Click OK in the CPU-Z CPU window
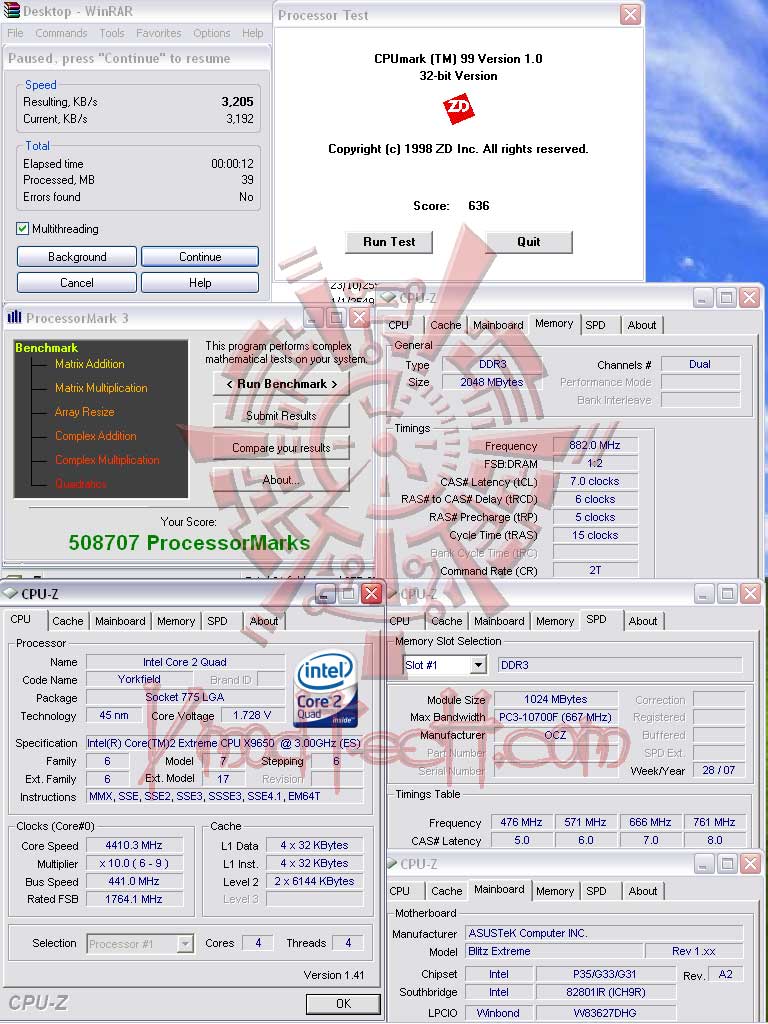The width and height of the screenshot is (768, 1024). [344, 1004]
